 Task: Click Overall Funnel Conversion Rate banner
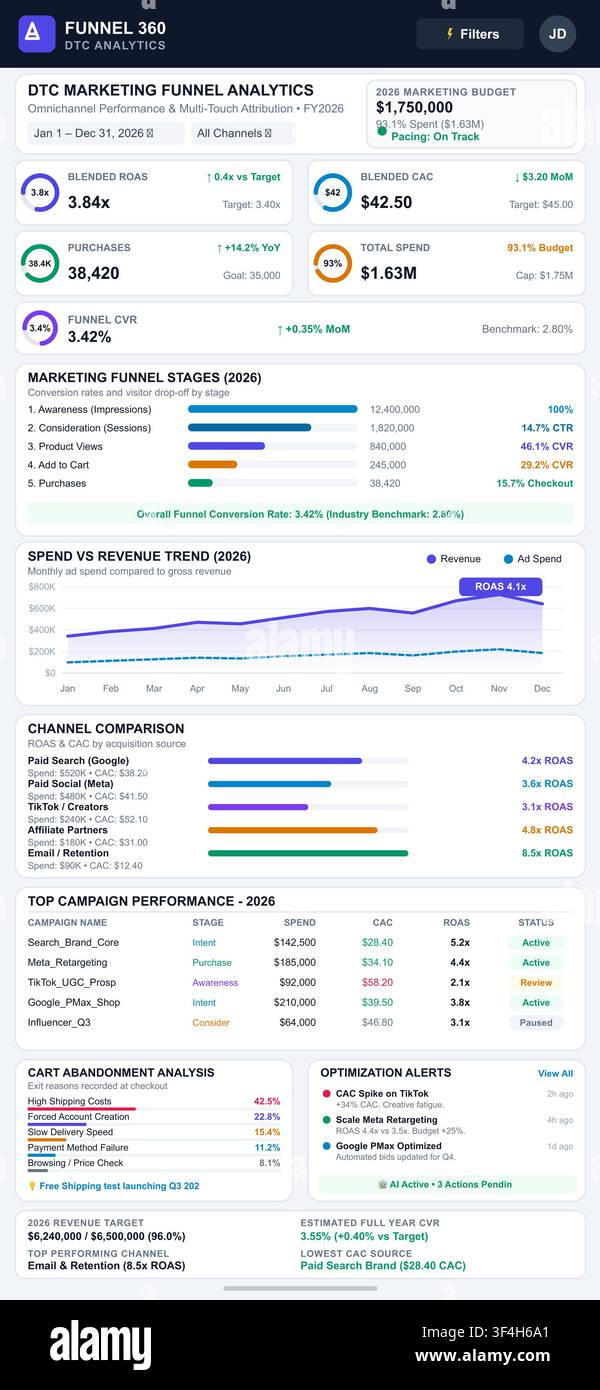(x=300, y=514)
